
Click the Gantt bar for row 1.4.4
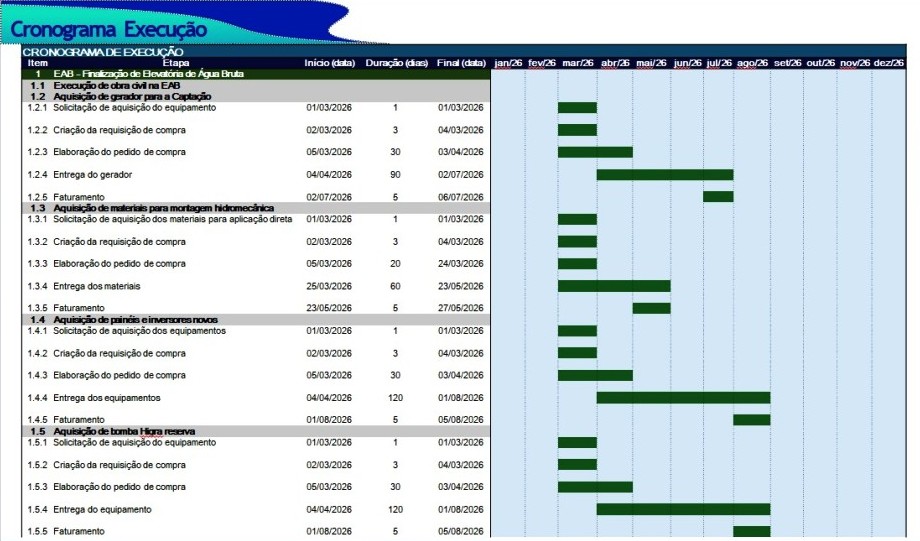[x=683, y=397]
